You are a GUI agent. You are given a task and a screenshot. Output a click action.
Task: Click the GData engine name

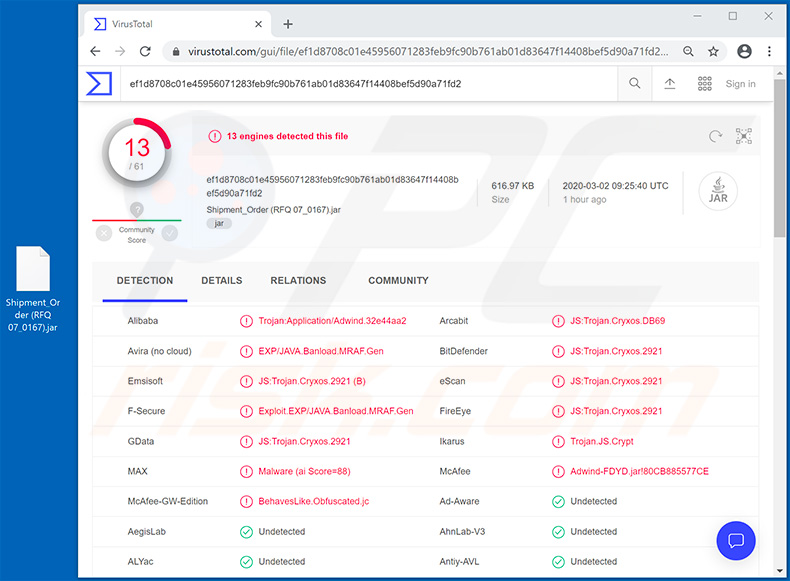coord(141,441)
